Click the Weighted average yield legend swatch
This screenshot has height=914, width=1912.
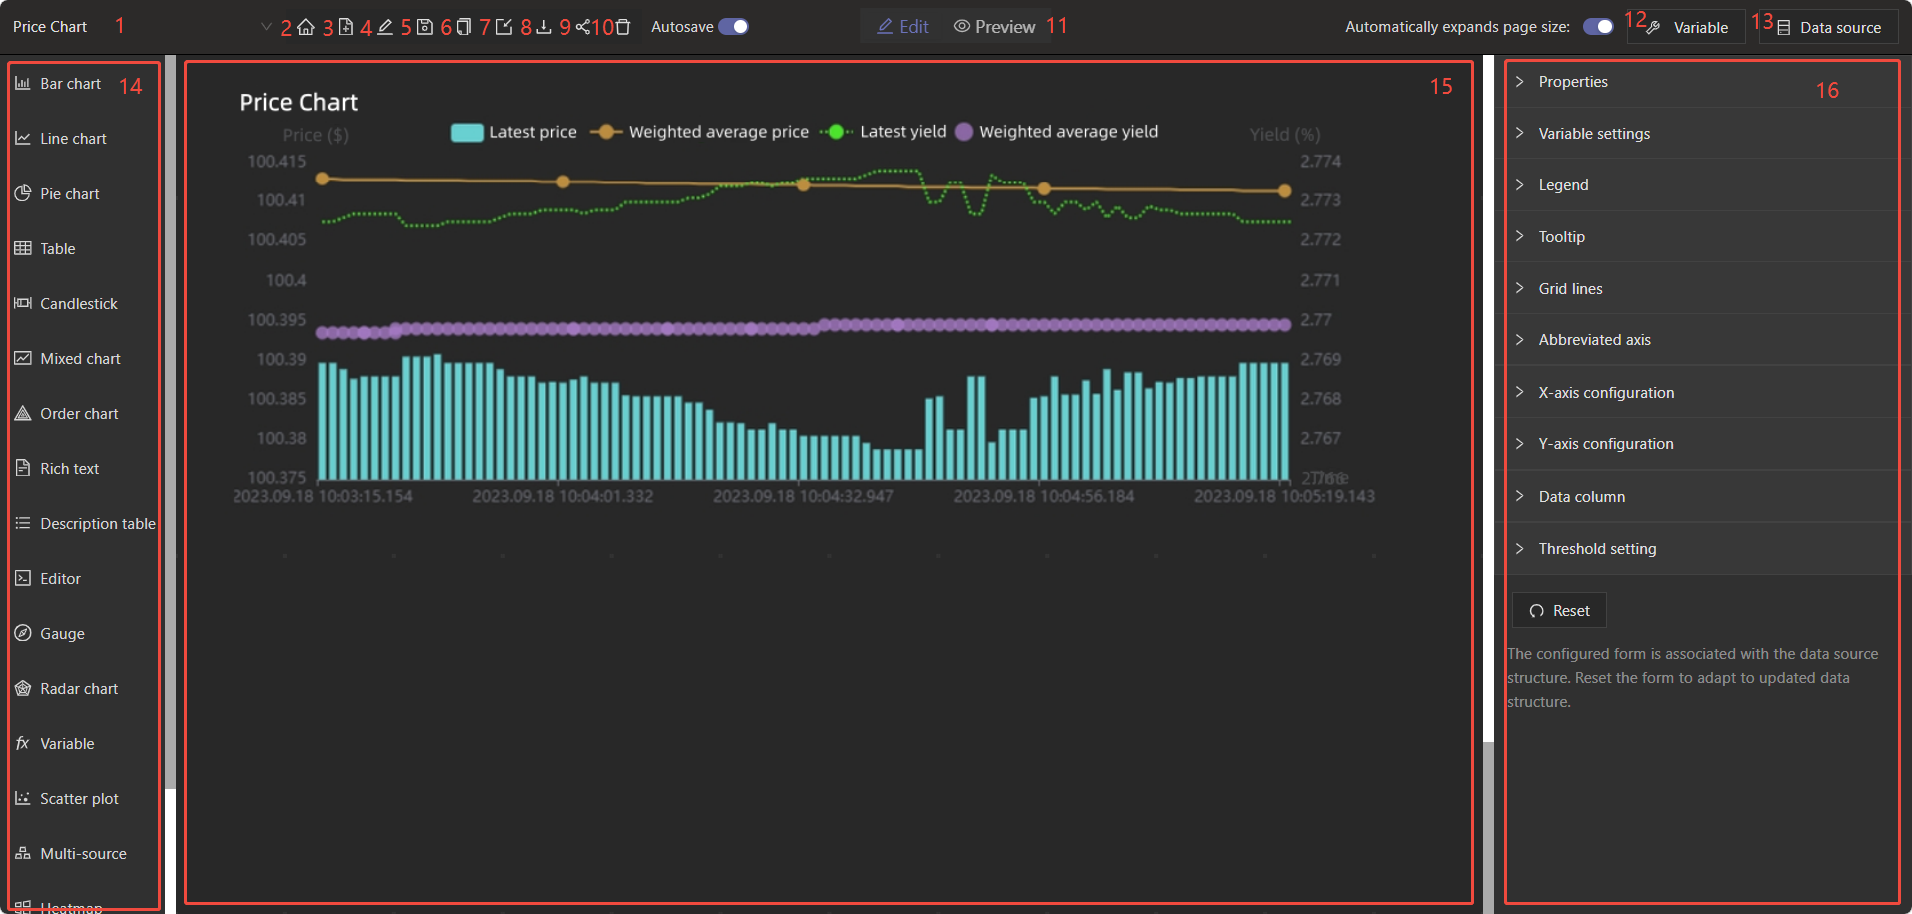tap(964, 132)
